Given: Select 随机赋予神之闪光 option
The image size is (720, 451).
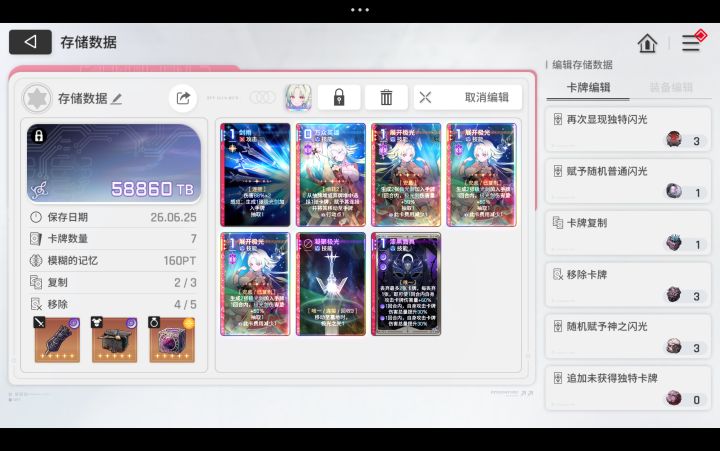Looking at the screenshot, I should click(628, 337).
